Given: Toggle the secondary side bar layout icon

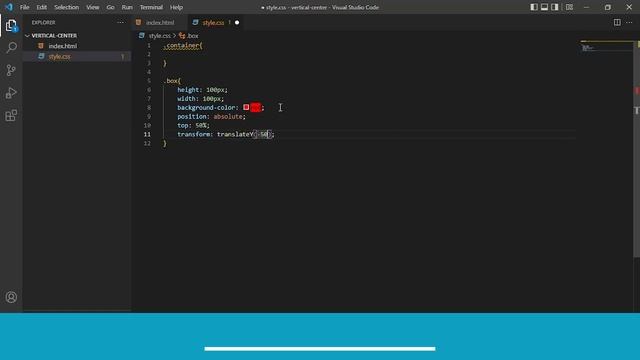Looking at the screenshot, I should pos(555,7).
